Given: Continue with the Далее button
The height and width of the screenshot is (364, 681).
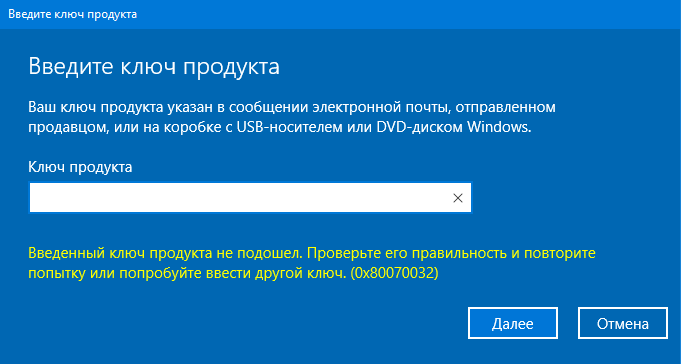Looking at the screenshot, I should tap(512, 323).
